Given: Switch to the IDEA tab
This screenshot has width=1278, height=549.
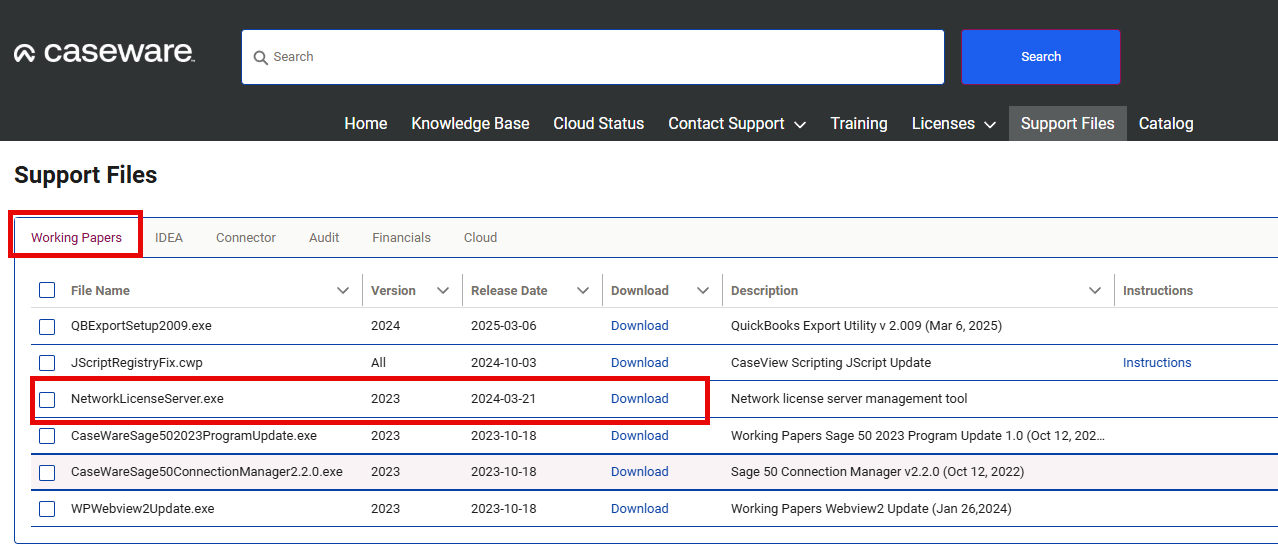Looking at the screenshot, I should [x=169, y=238].
